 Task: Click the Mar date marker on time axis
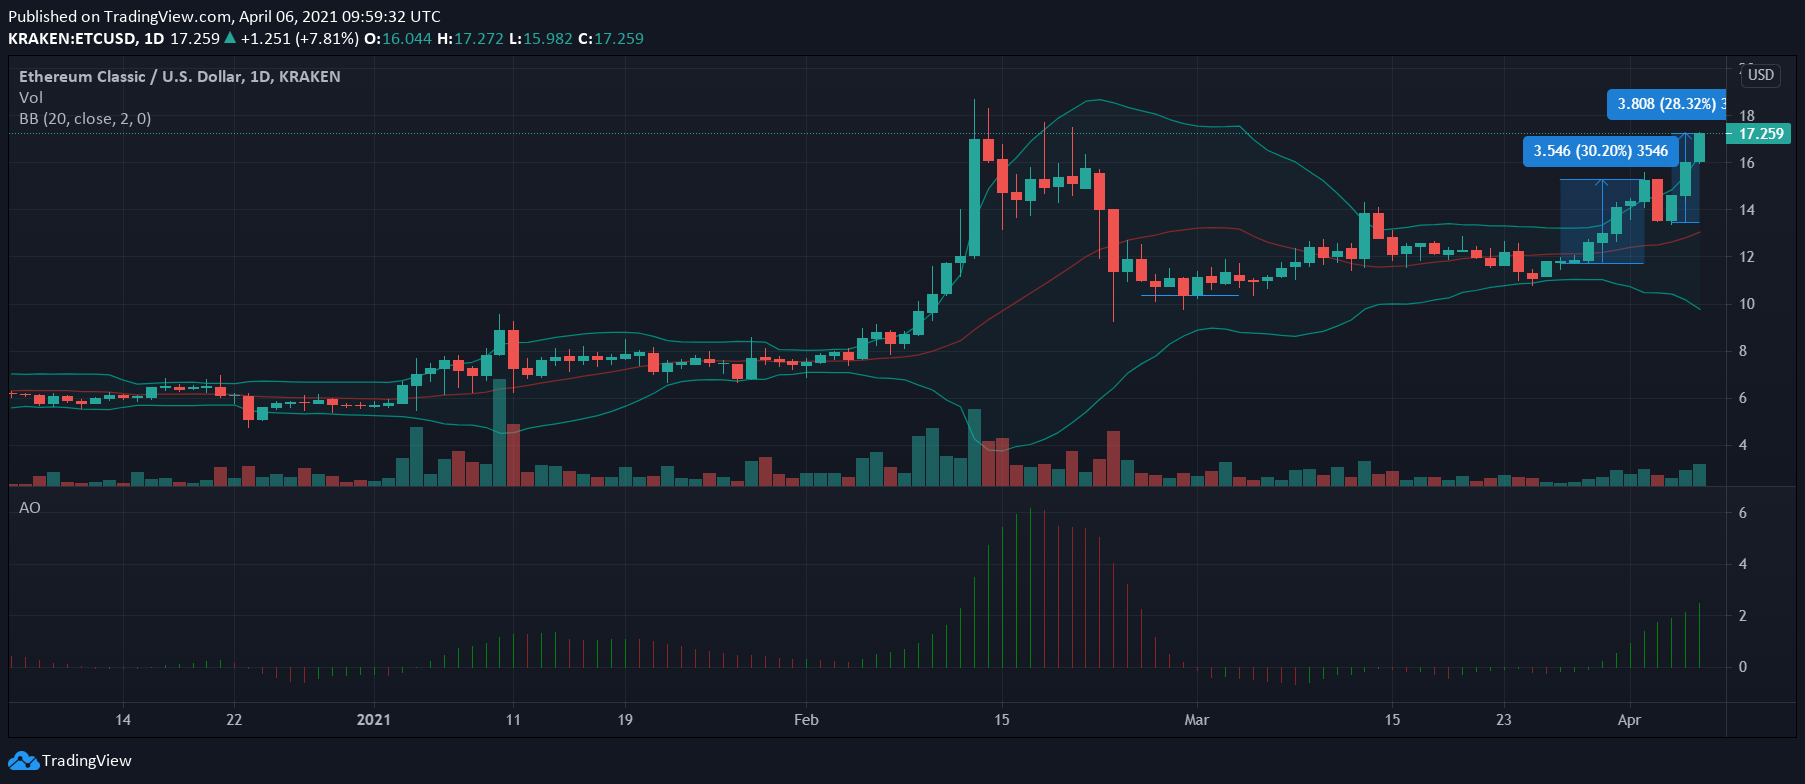[x=1196, y=720]
